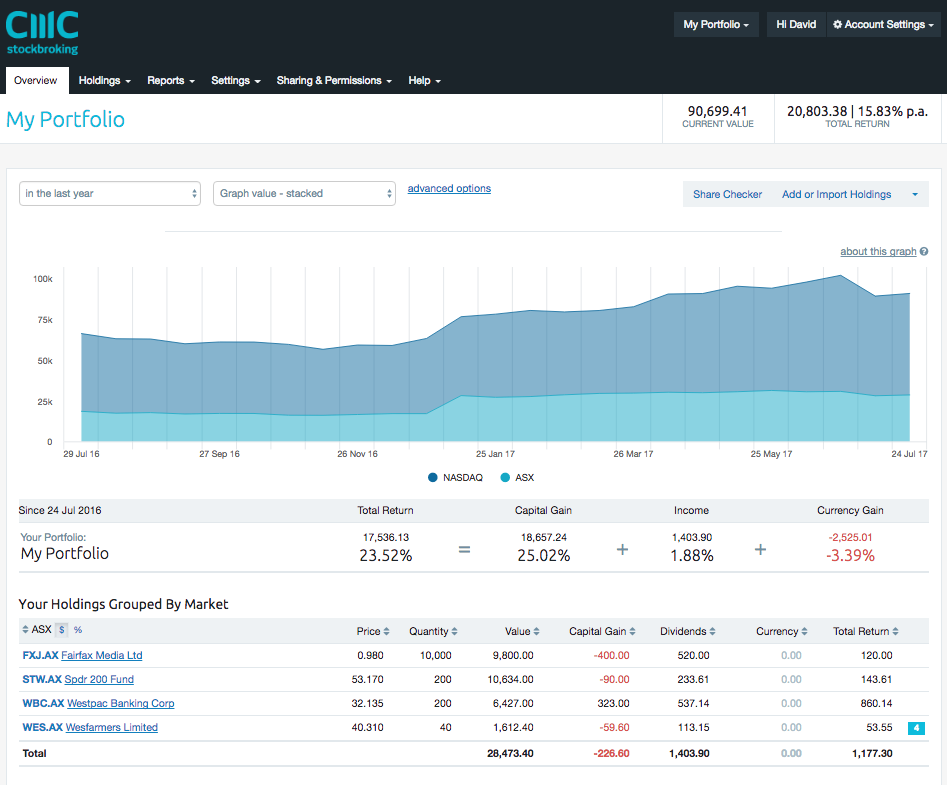
Task: Open the Holdings menu
Action: coord(104,81)
